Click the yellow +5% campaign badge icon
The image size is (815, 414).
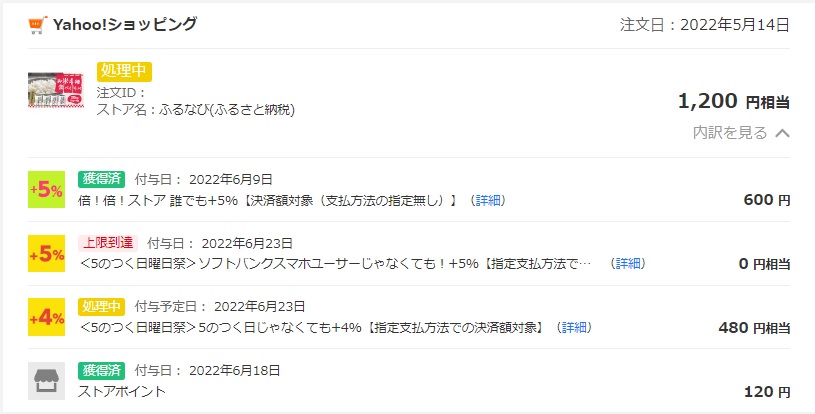[46, 253]
